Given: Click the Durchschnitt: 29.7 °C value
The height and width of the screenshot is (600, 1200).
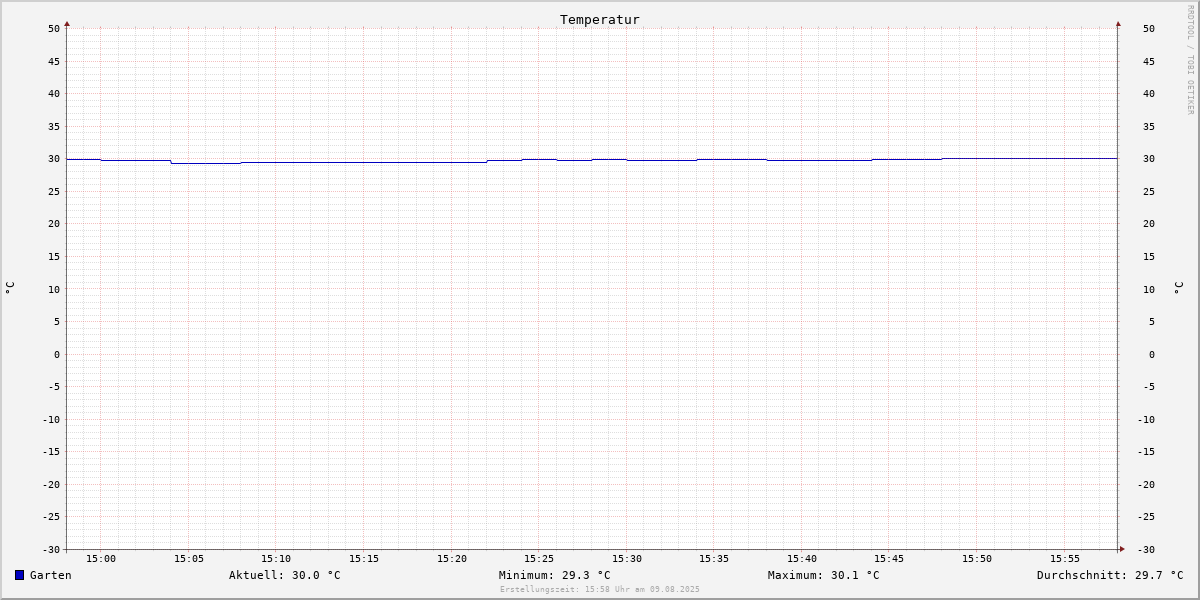Looking at the screenshot, I should (1110, 575).
